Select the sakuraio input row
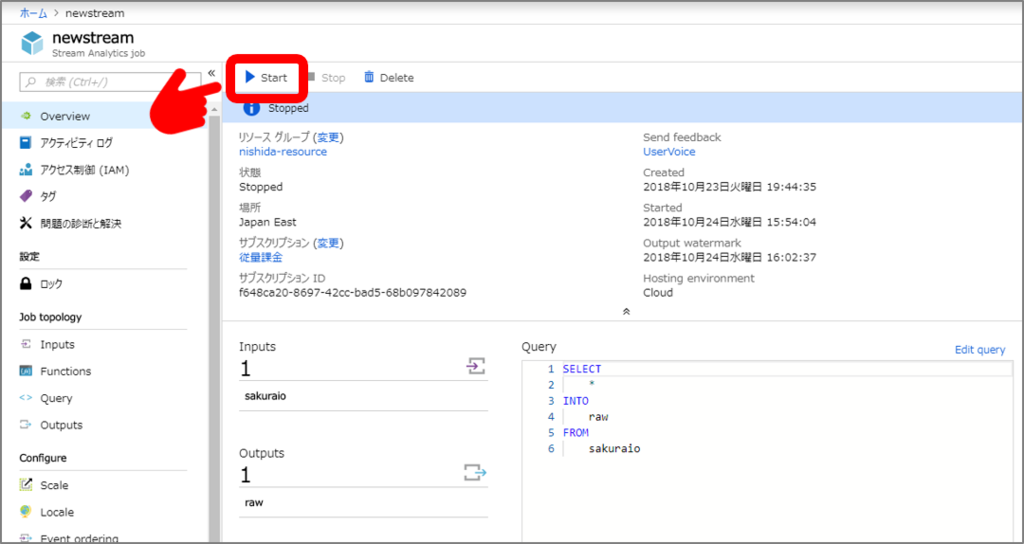The image size is (1024, 544). [x=363, y=396]
